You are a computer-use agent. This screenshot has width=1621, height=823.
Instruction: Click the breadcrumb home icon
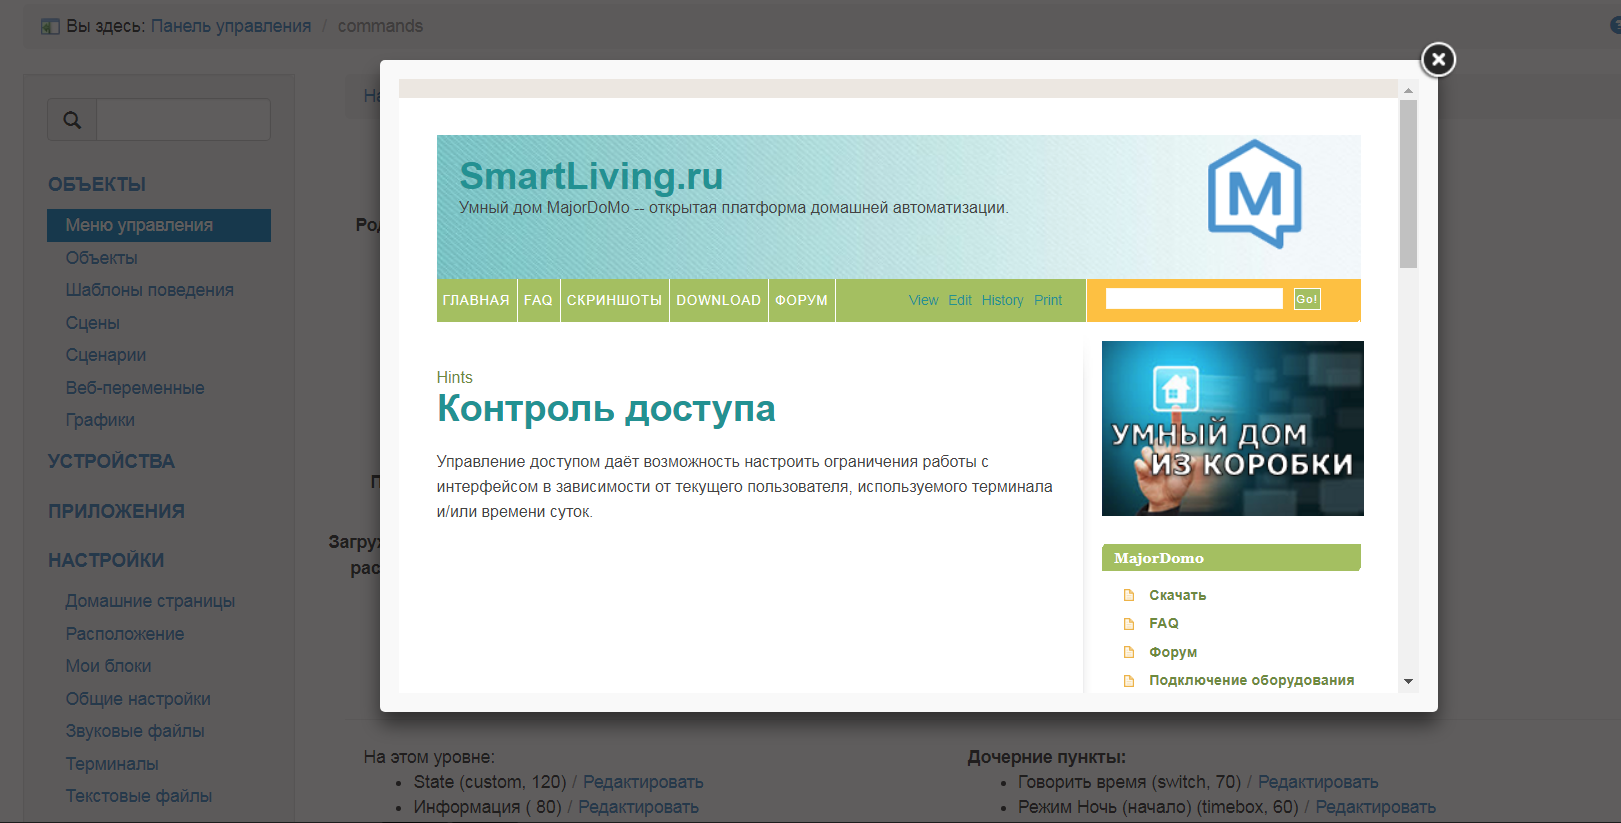[50, 26]
